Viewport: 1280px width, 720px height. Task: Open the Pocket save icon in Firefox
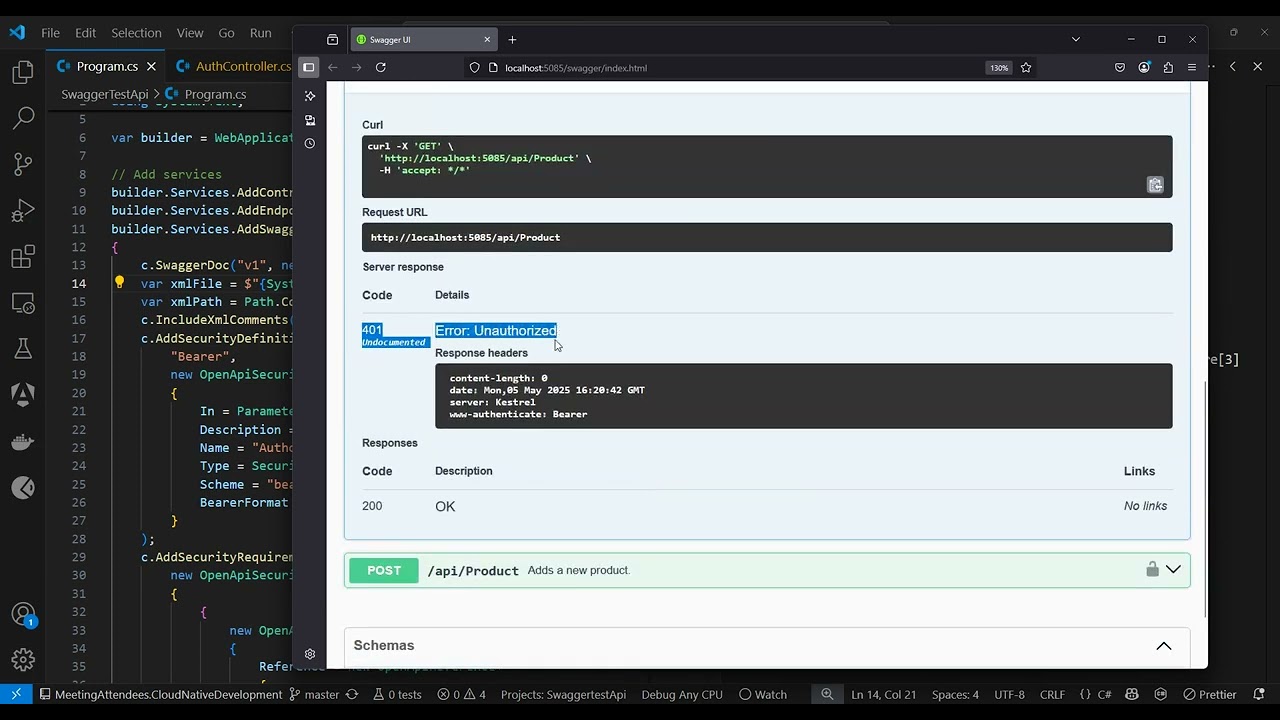[x=1120, y=67]
